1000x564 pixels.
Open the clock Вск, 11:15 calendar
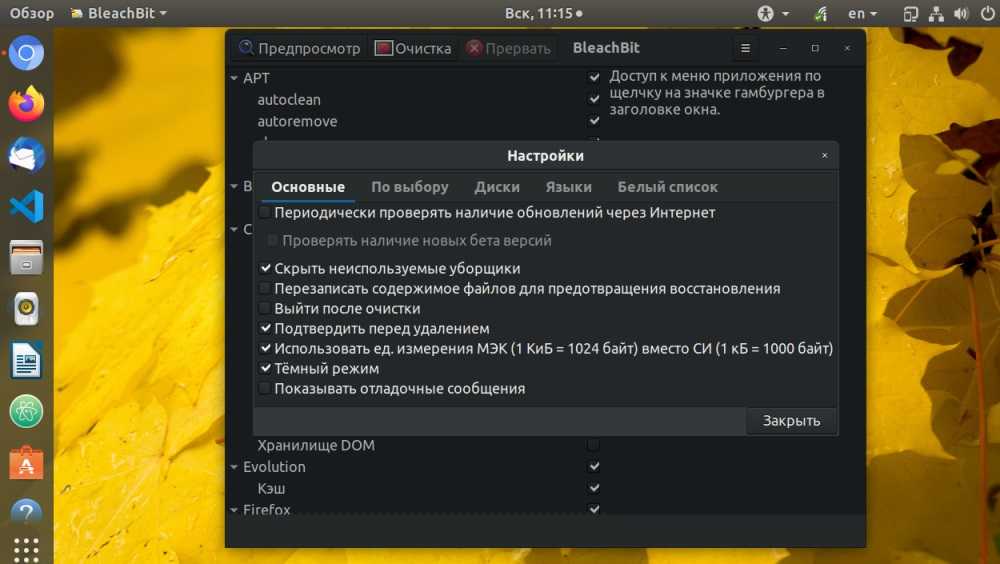tap(543, 13)
